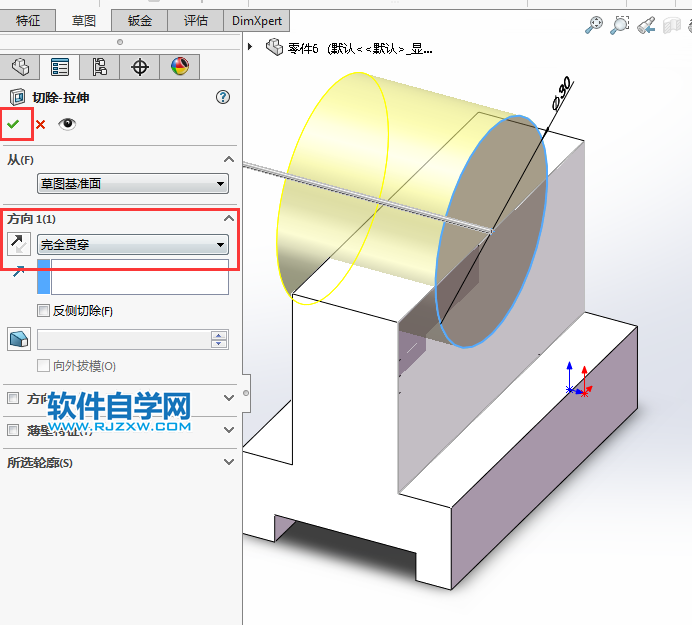Expand the thin feature section chevron

(x=229, y=430)
